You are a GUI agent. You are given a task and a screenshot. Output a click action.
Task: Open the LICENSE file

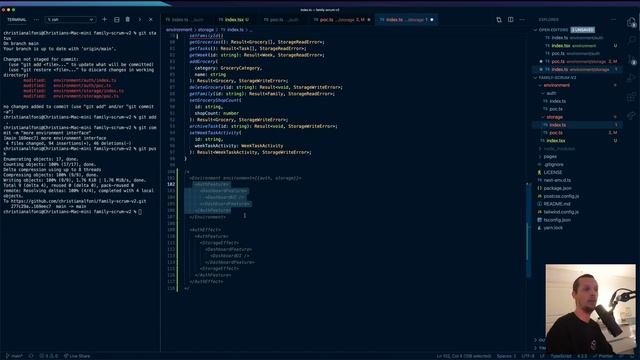coord(553,172)
